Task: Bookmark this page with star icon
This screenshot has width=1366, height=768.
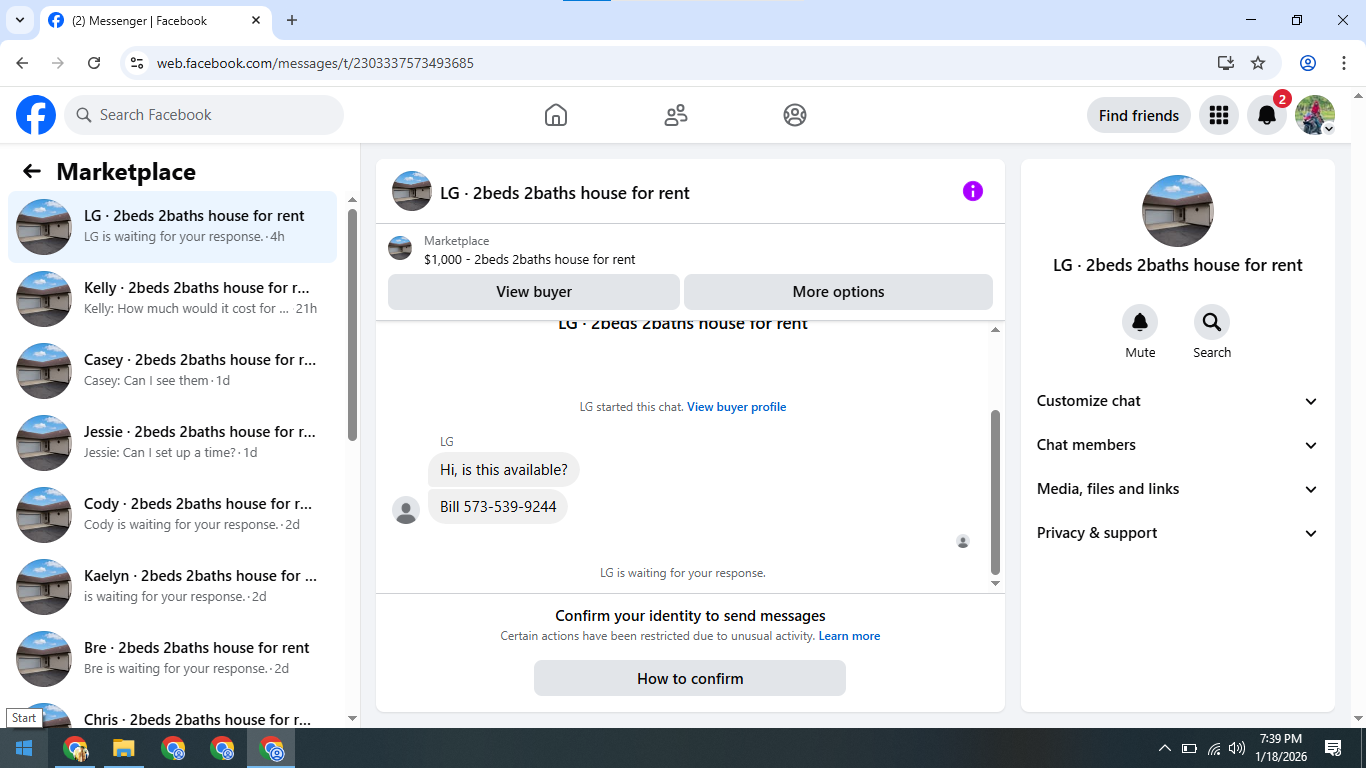Action: (1258, 63)
